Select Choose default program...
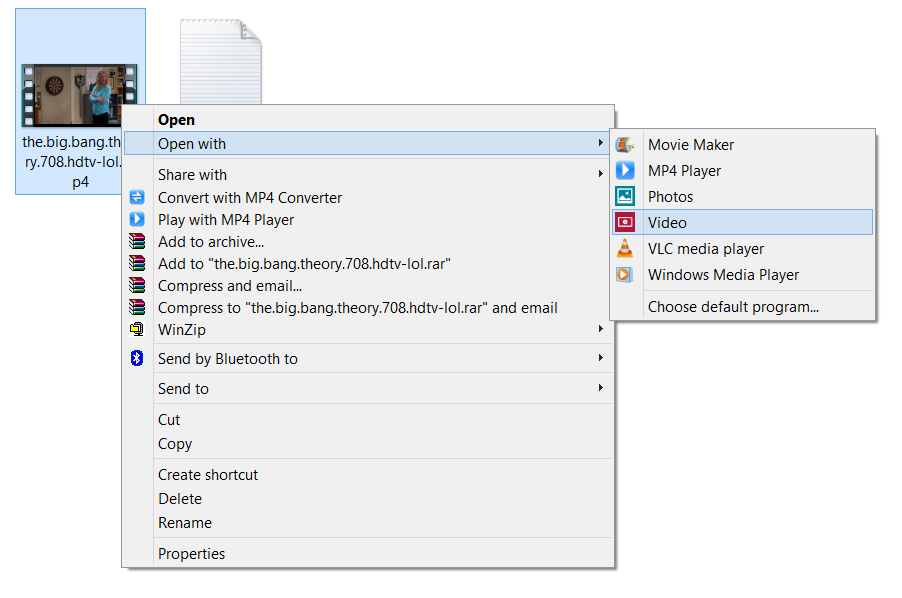The height and width of the screenshot is (598, 902). (743, 306)
